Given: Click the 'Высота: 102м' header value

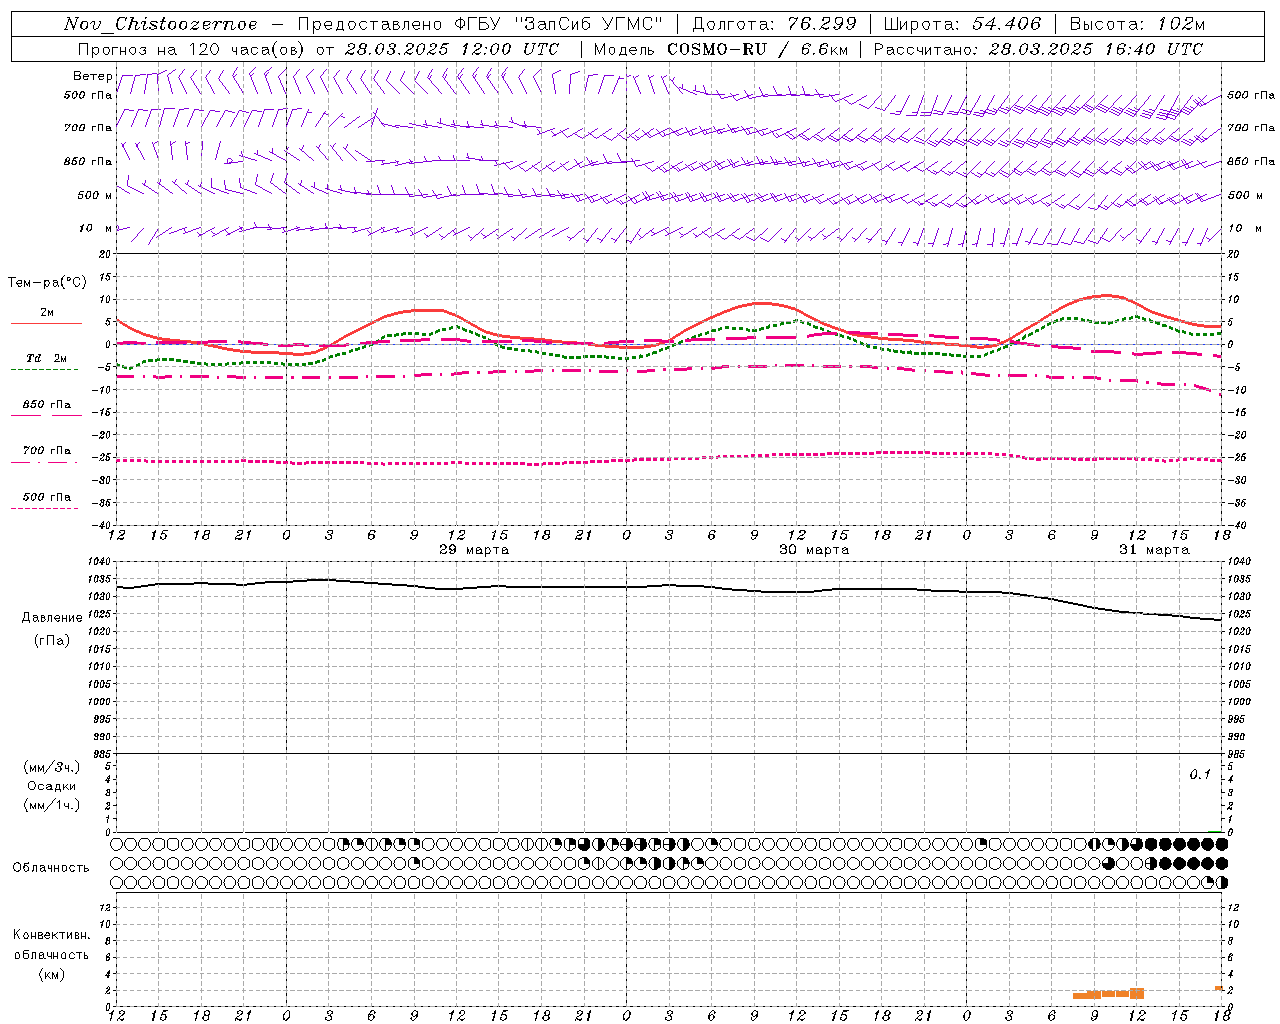Looking at the screenshot, I should (1137, 24).
